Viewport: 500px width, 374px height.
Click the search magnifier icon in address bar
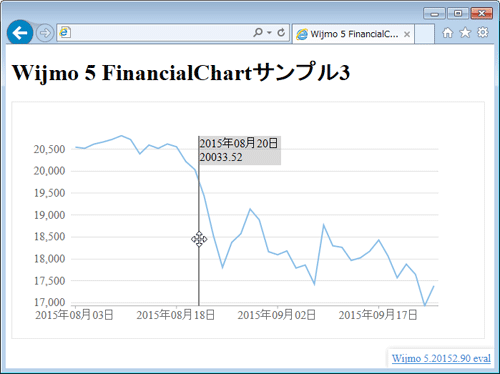tap(258, 32)
